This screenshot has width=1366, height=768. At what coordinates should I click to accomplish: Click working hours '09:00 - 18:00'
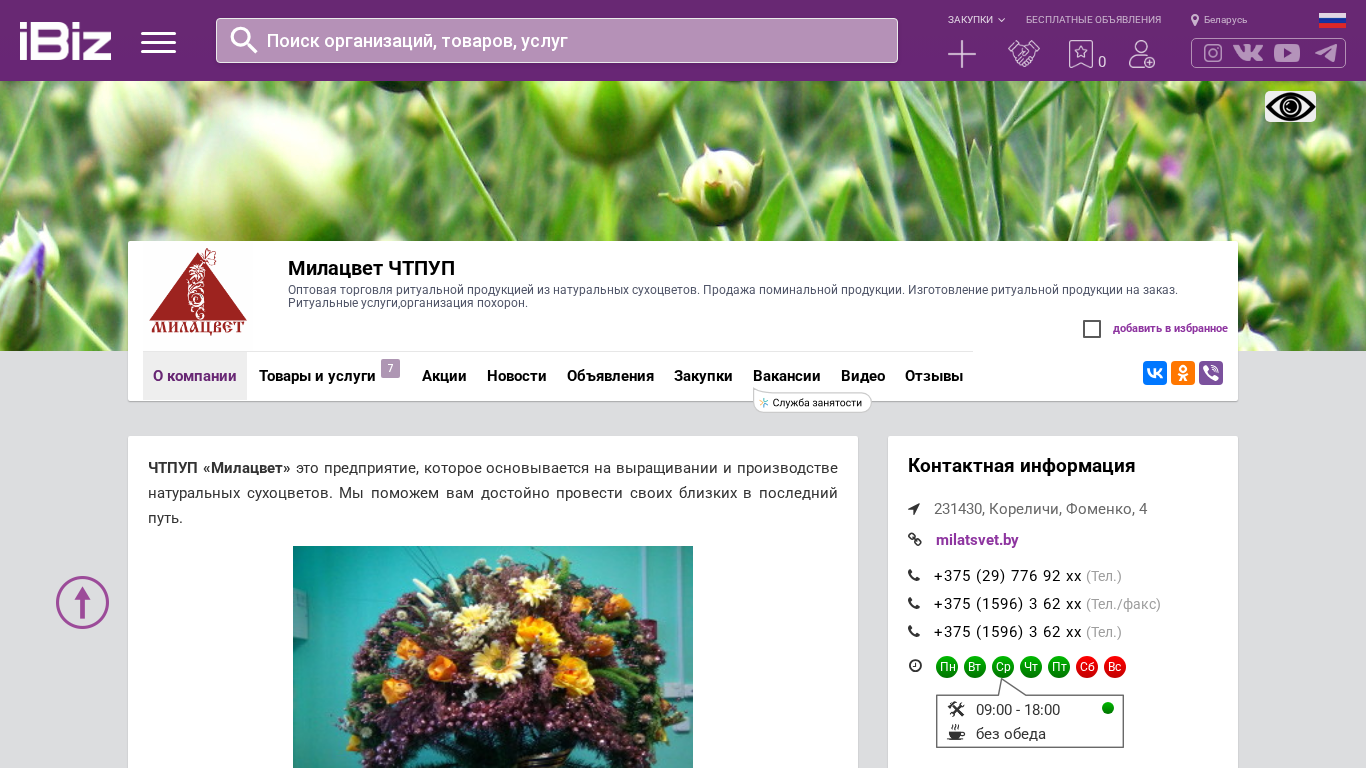point(1018,710)
